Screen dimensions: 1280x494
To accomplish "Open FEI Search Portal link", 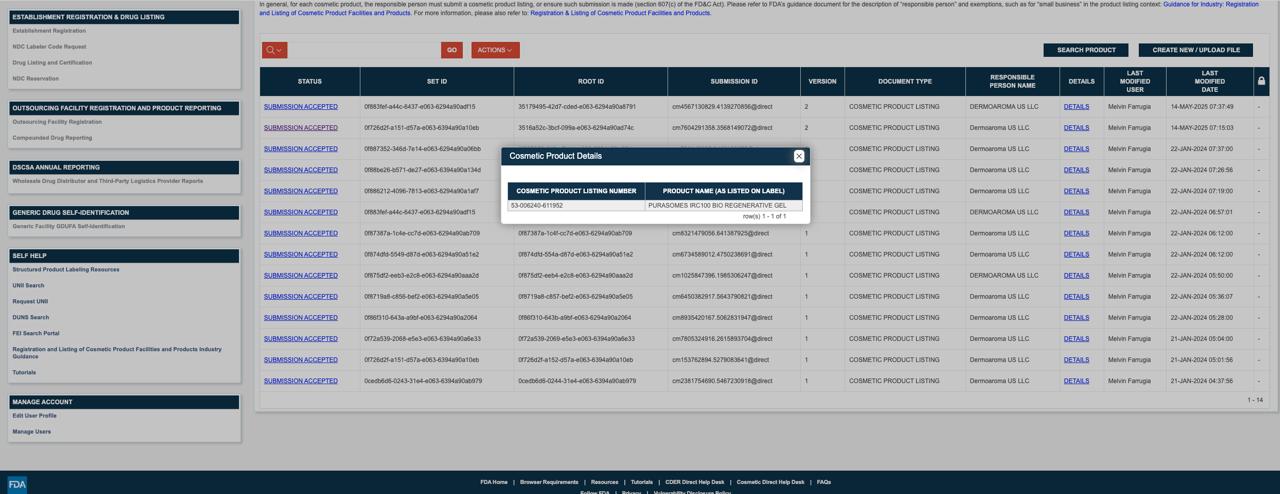I will (36, 334).
